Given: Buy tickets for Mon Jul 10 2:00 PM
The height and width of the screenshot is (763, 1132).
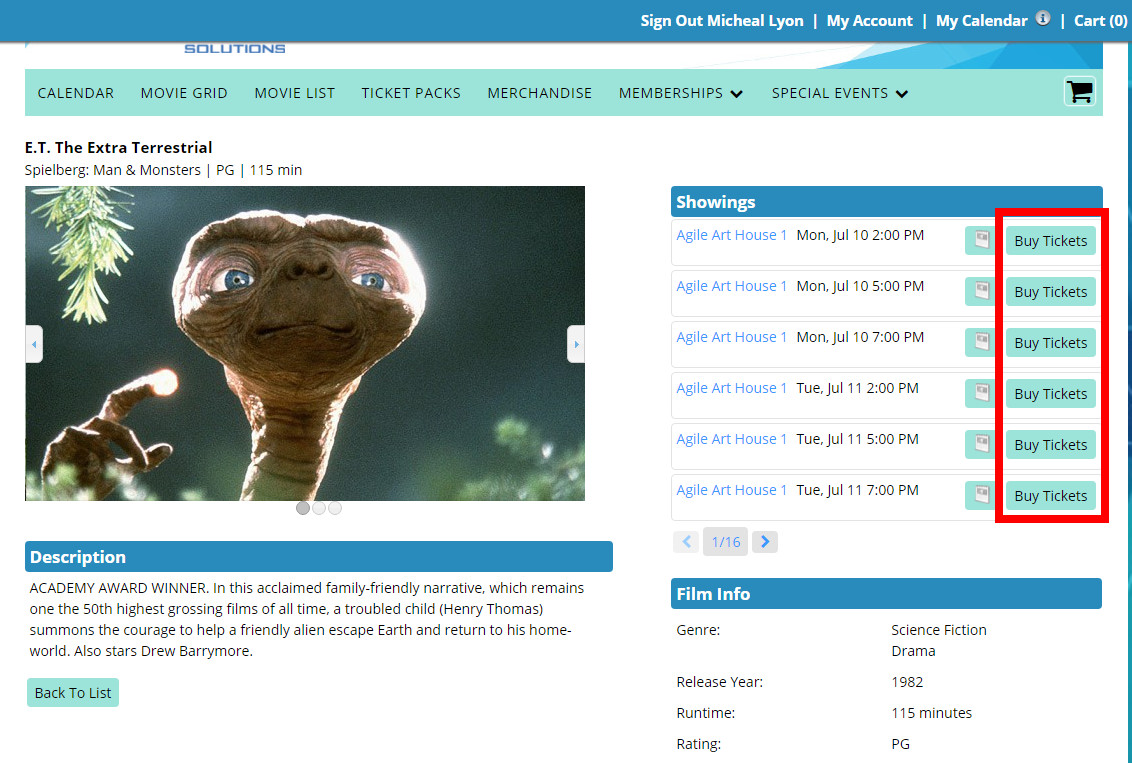Looking at the screenshot, I should click(1050, 240).
